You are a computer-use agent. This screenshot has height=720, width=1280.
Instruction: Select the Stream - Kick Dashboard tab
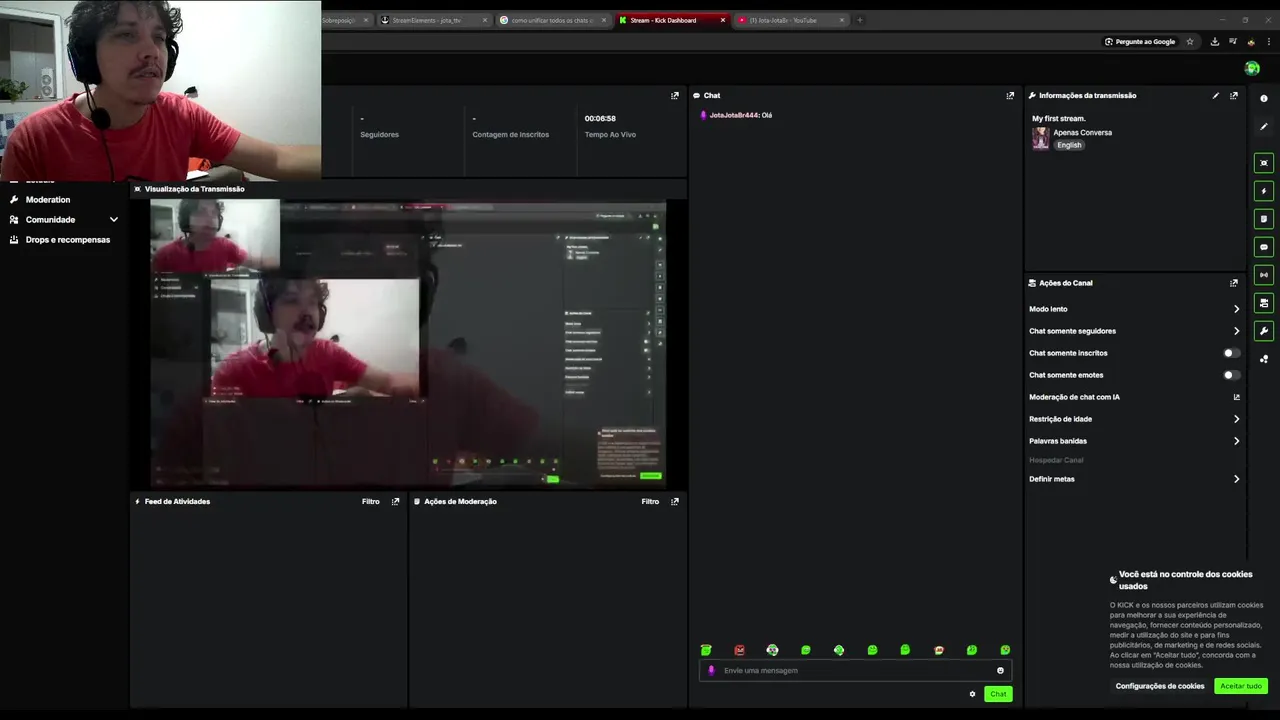coord(672,20)
